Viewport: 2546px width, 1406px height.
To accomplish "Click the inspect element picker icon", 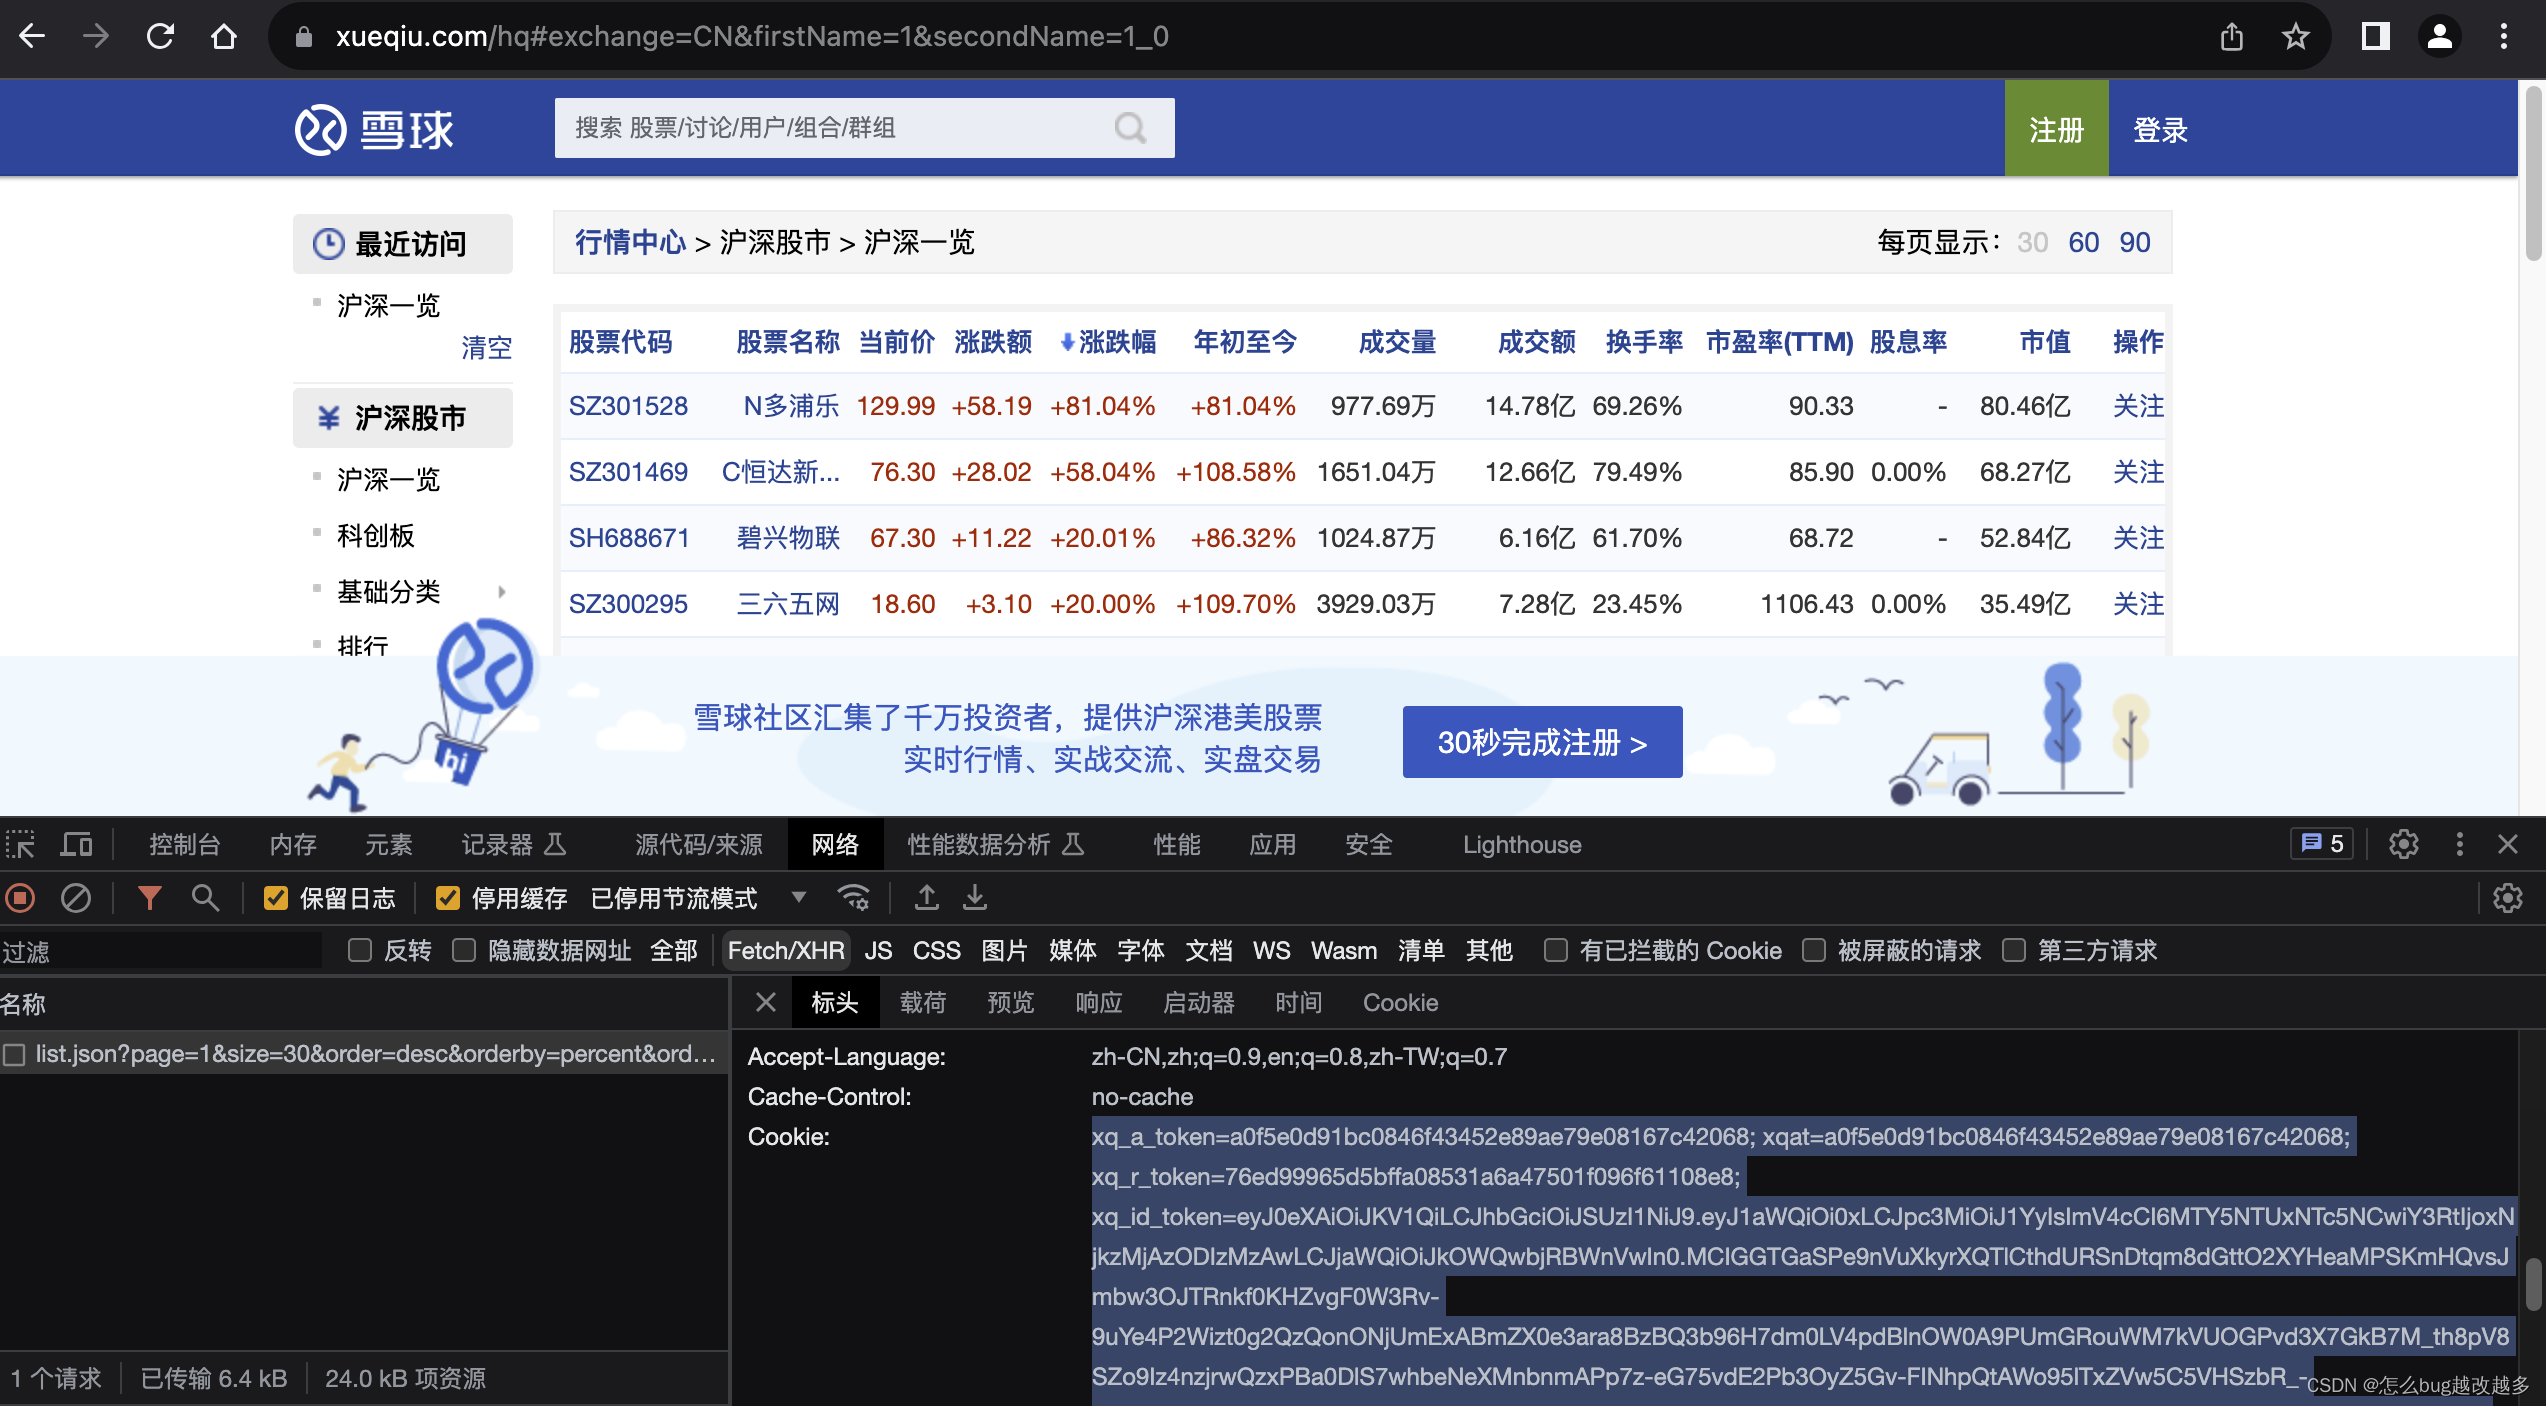I will click(20, 845).
